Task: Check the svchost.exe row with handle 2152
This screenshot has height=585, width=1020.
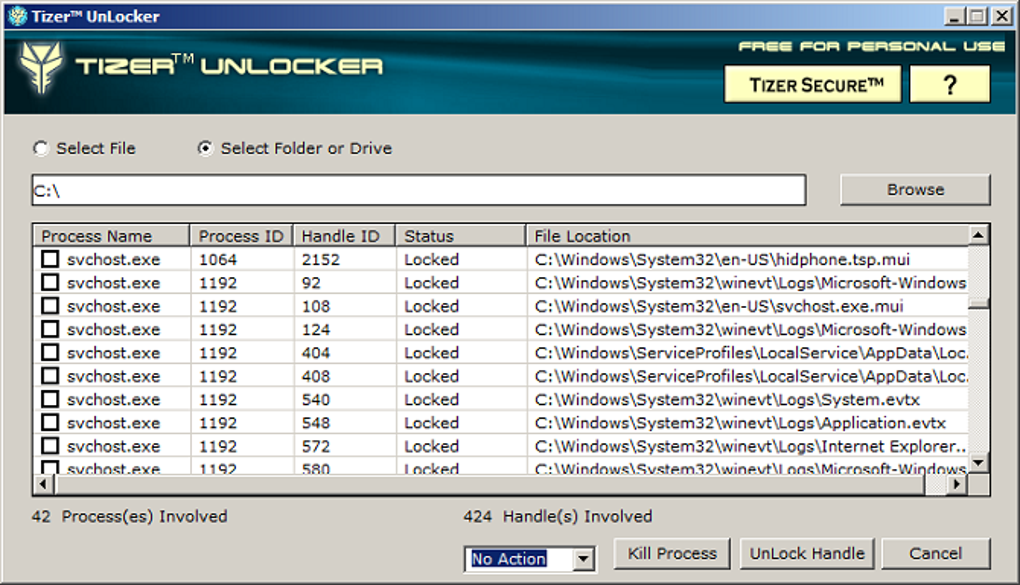Action: [x=50, y=259]
